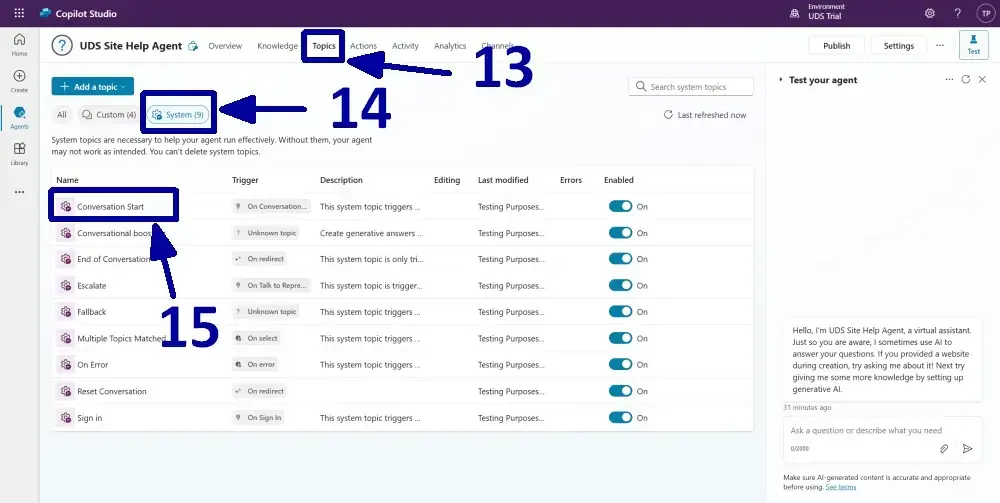The image size is (1000, 503).
Task: Go to Home in left sidebar
Action: point(20,44)
